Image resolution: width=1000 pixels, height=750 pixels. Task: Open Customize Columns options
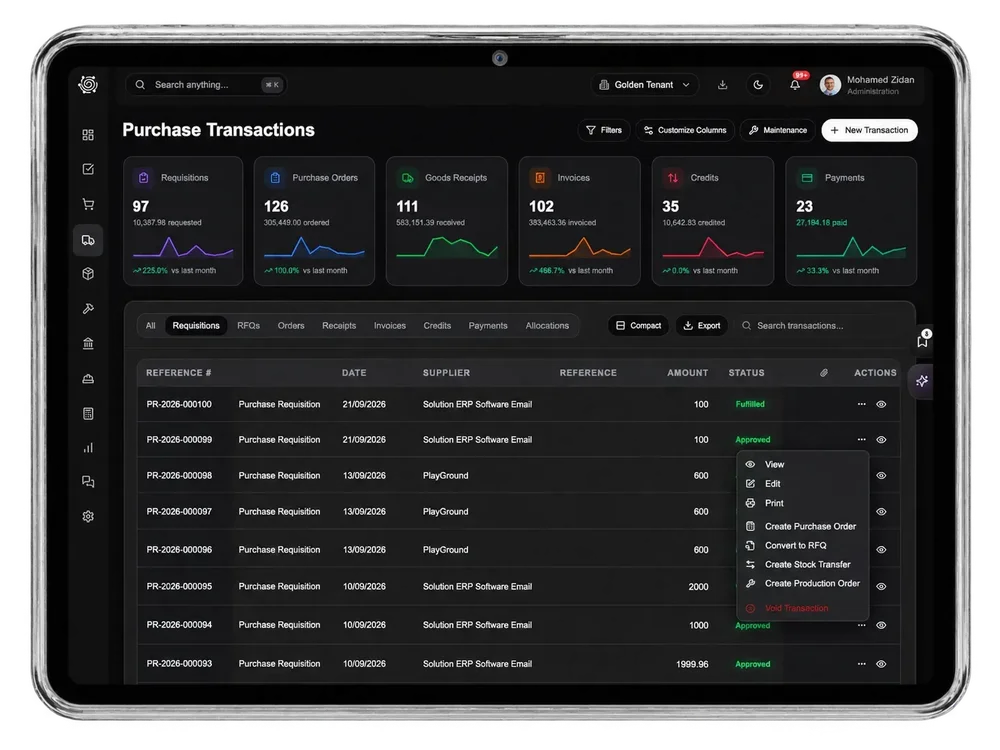pos(685,130)
